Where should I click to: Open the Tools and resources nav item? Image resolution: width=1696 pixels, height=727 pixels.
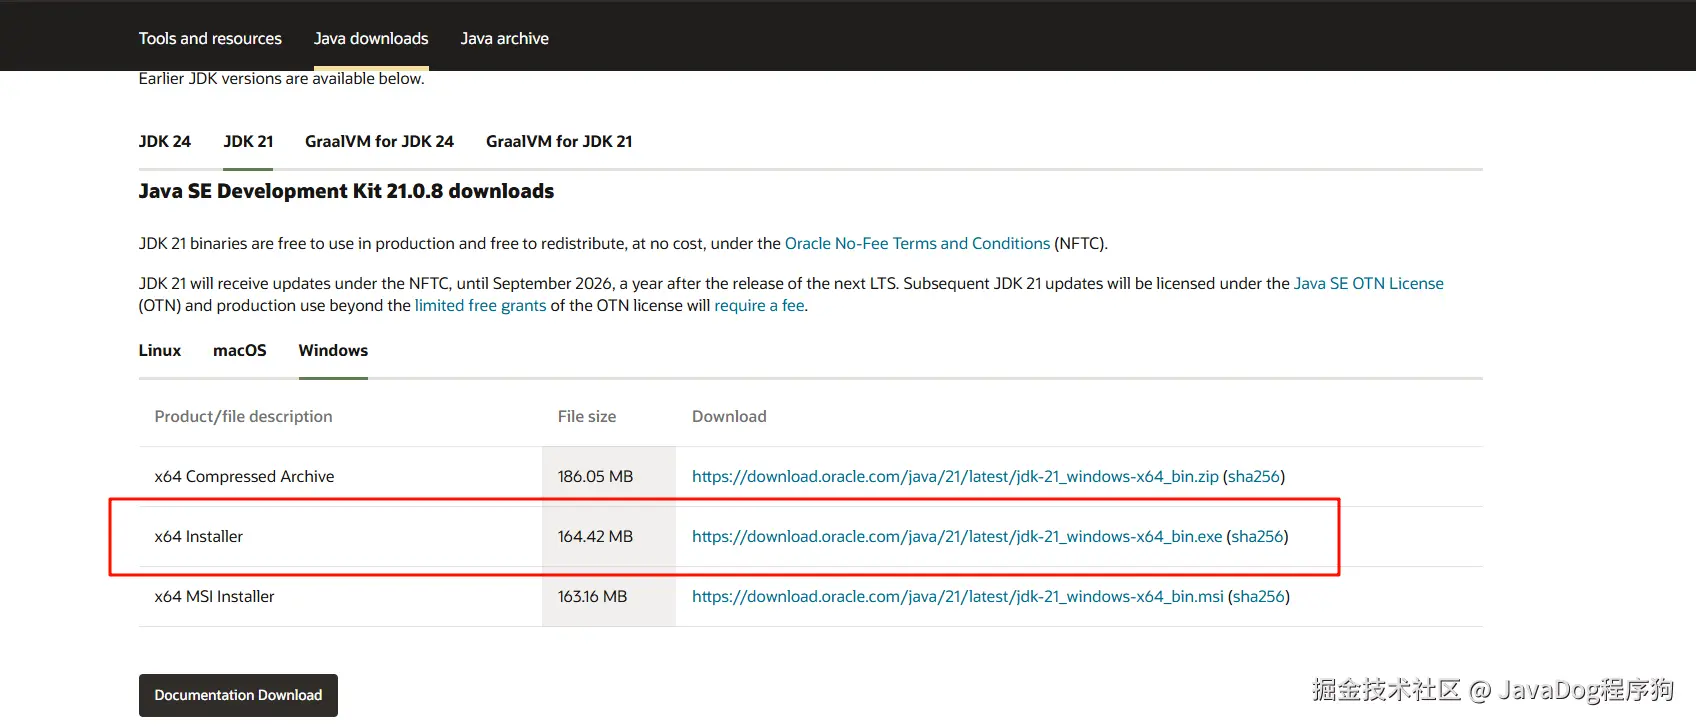210,38
